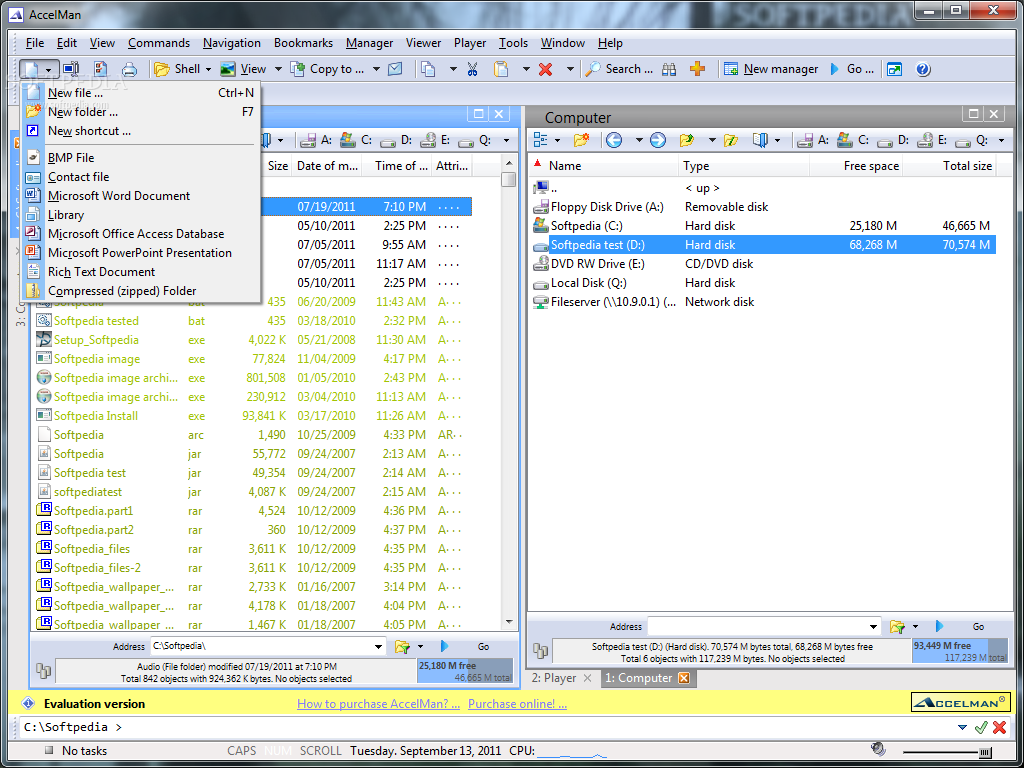Click the Copy to clipboard icon
Viewport: 1024px width, 768px height.
(428, 69)
